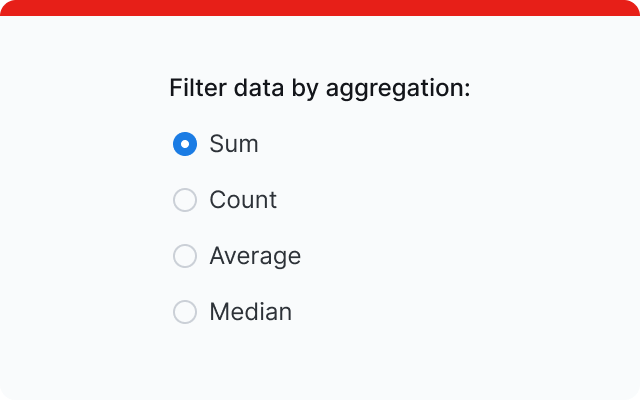Select the Sum radio button
Image resolution: width=640 pixels, height=400 pixels.
(185, 144)
